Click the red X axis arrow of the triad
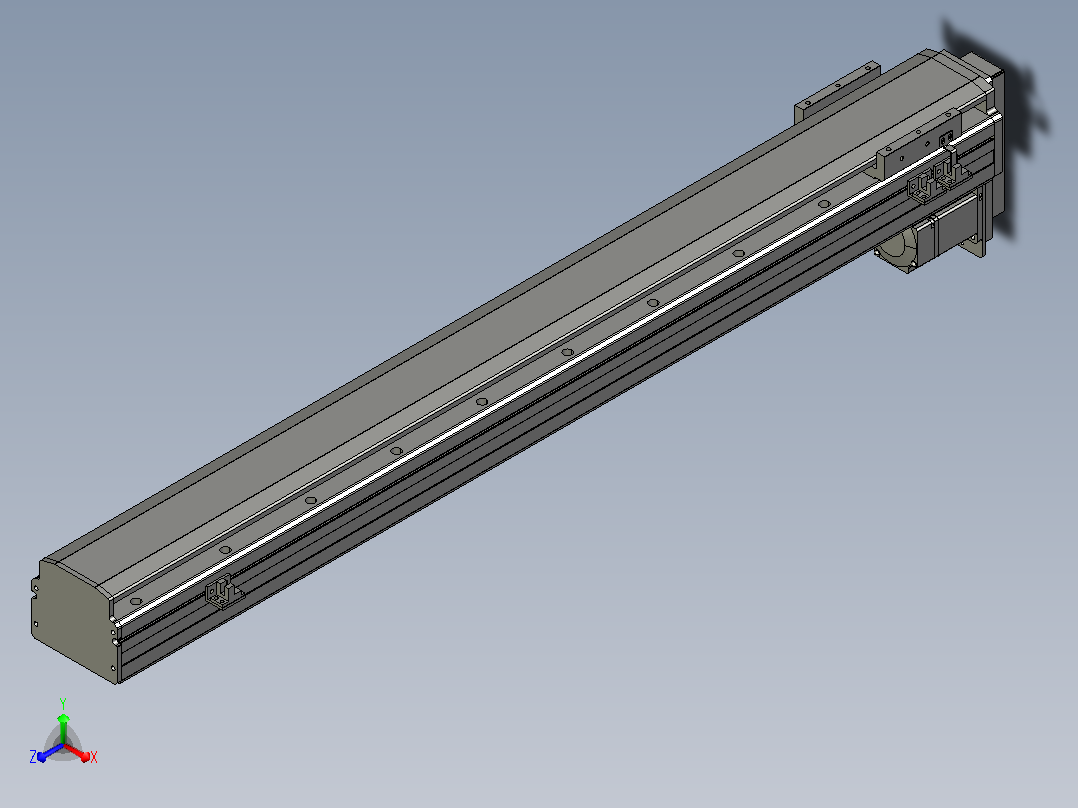The image size is (1078, 808). (x=78, y=752)
